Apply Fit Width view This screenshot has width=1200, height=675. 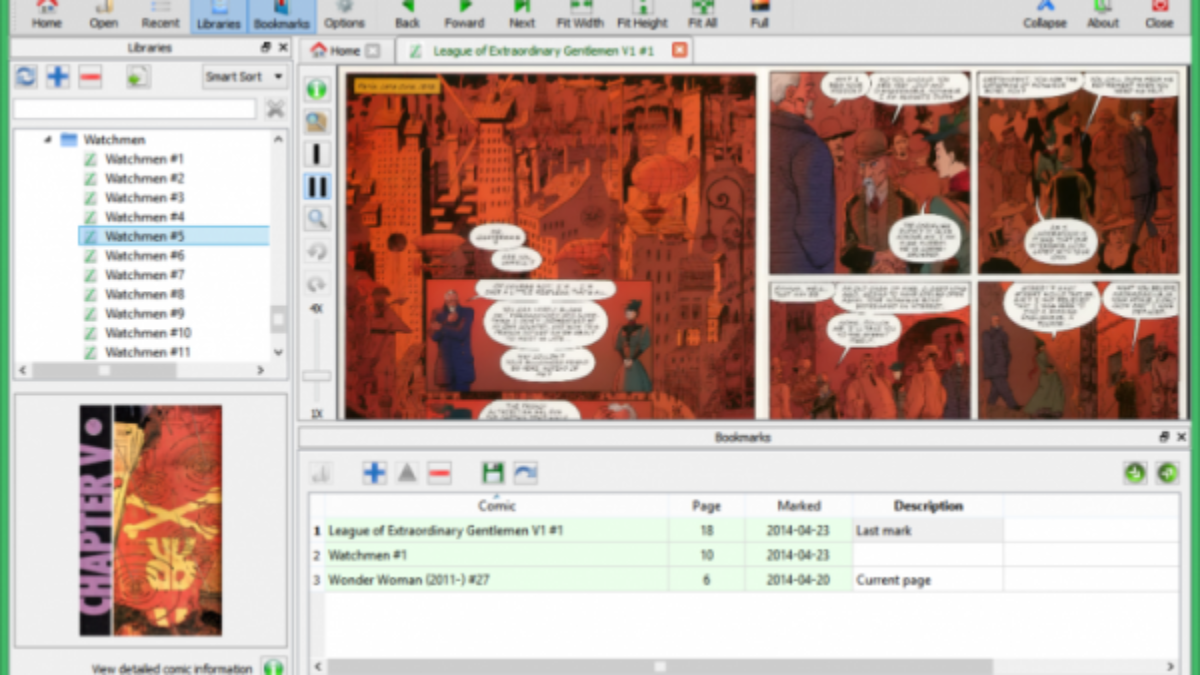coord(581,15)
